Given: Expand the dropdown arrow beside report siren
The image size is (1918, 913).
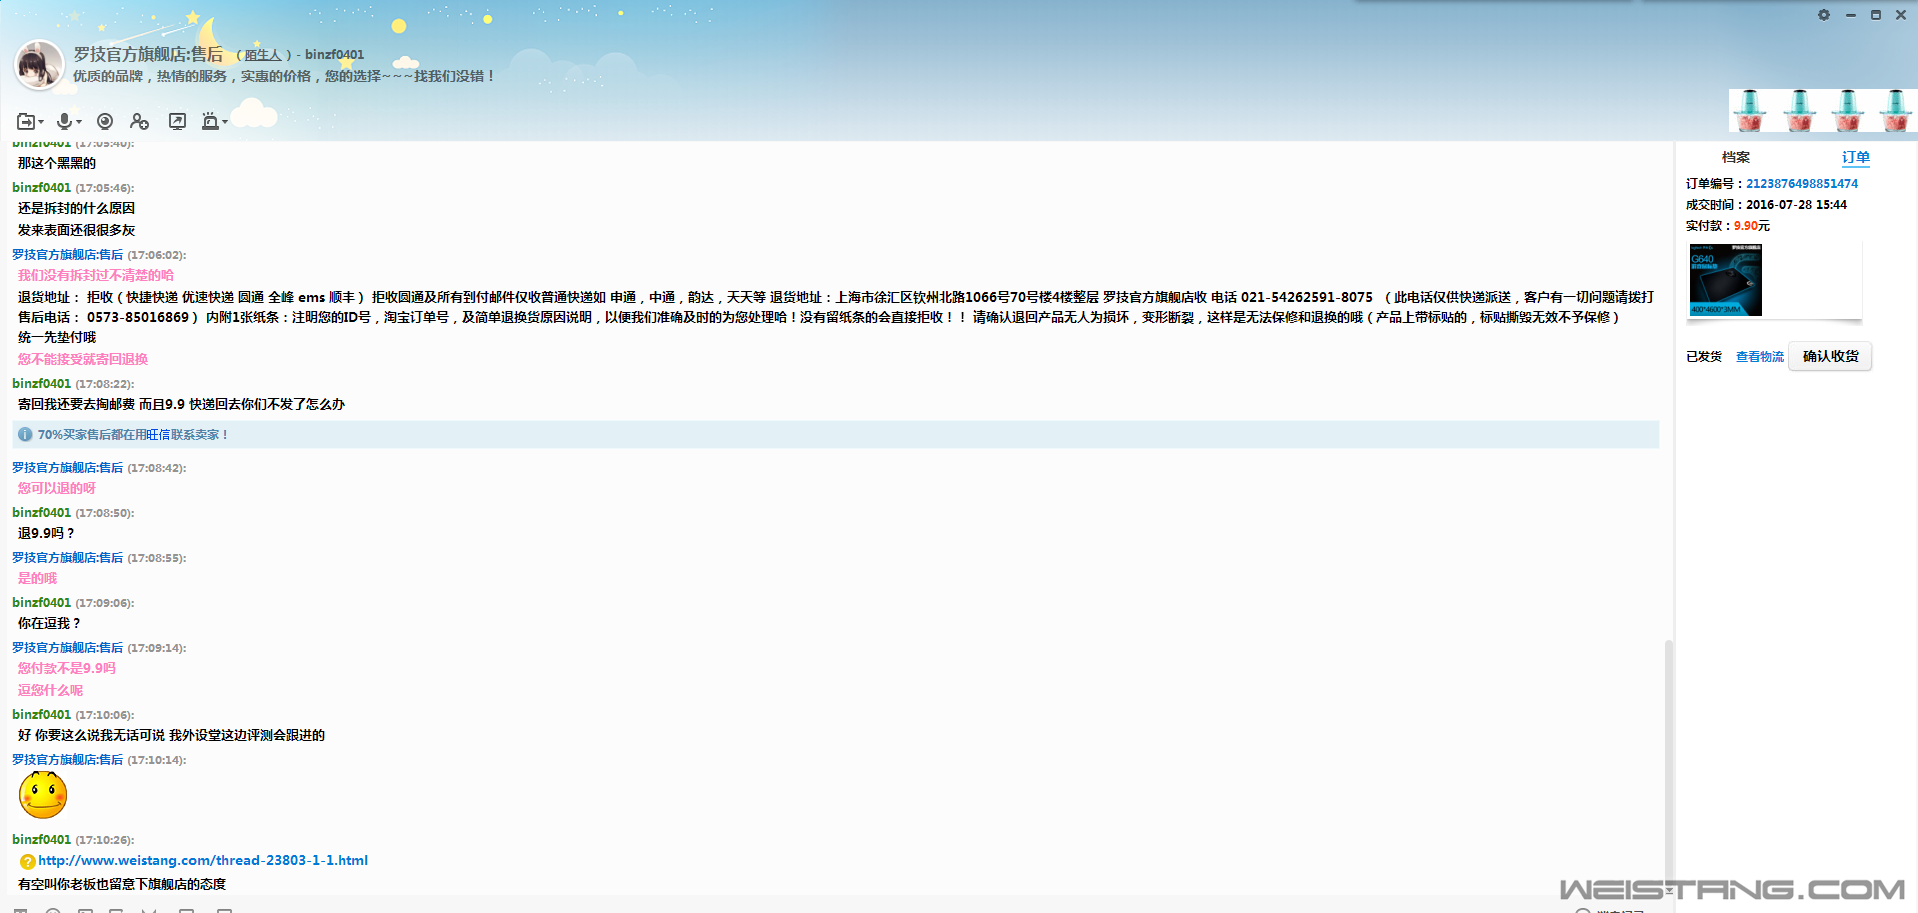Looking at the screenshot, I should coord(225,122).
